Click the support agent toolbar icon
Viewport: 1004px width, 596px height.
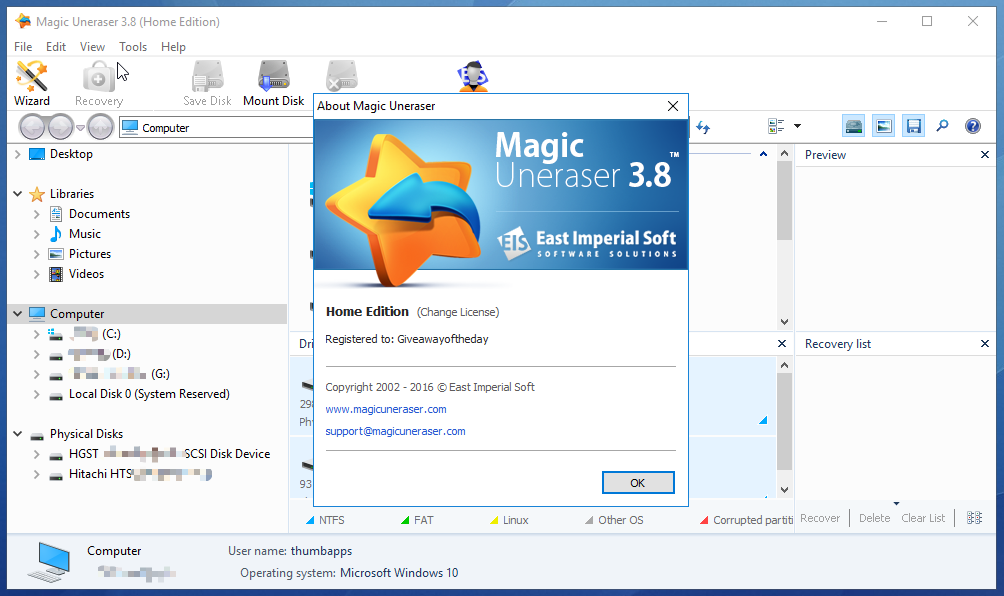pyautogui.click(x=473, y=76)
